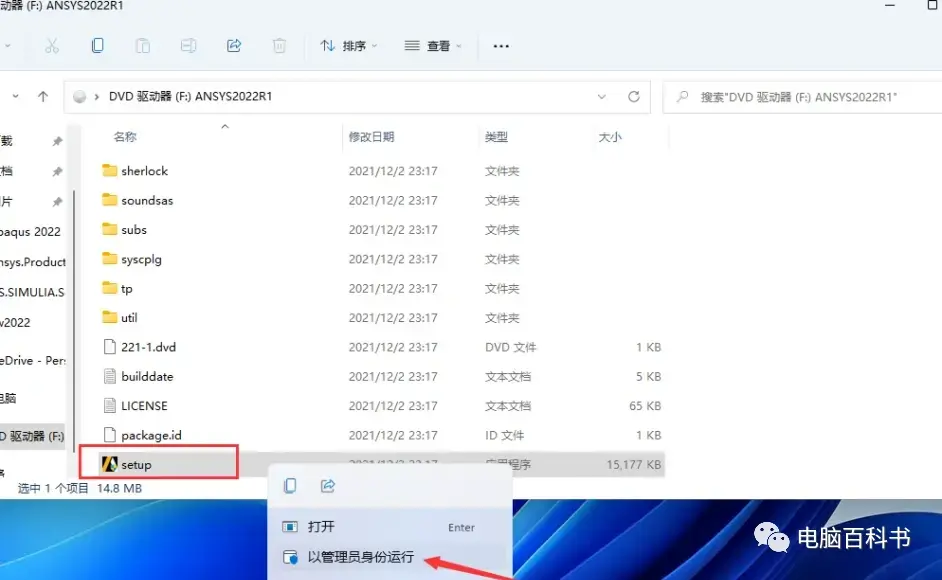Open the OneDrive - Personal sidebar item

pyautogui.click(x=32, y=361)
